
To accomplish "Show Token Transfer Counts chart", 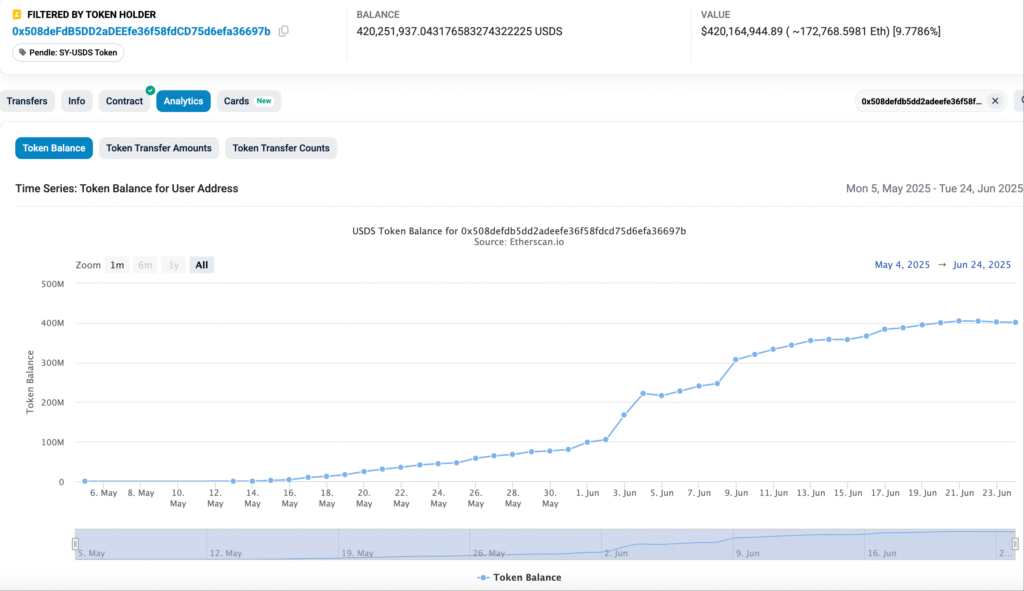I will tap(281, 148).
